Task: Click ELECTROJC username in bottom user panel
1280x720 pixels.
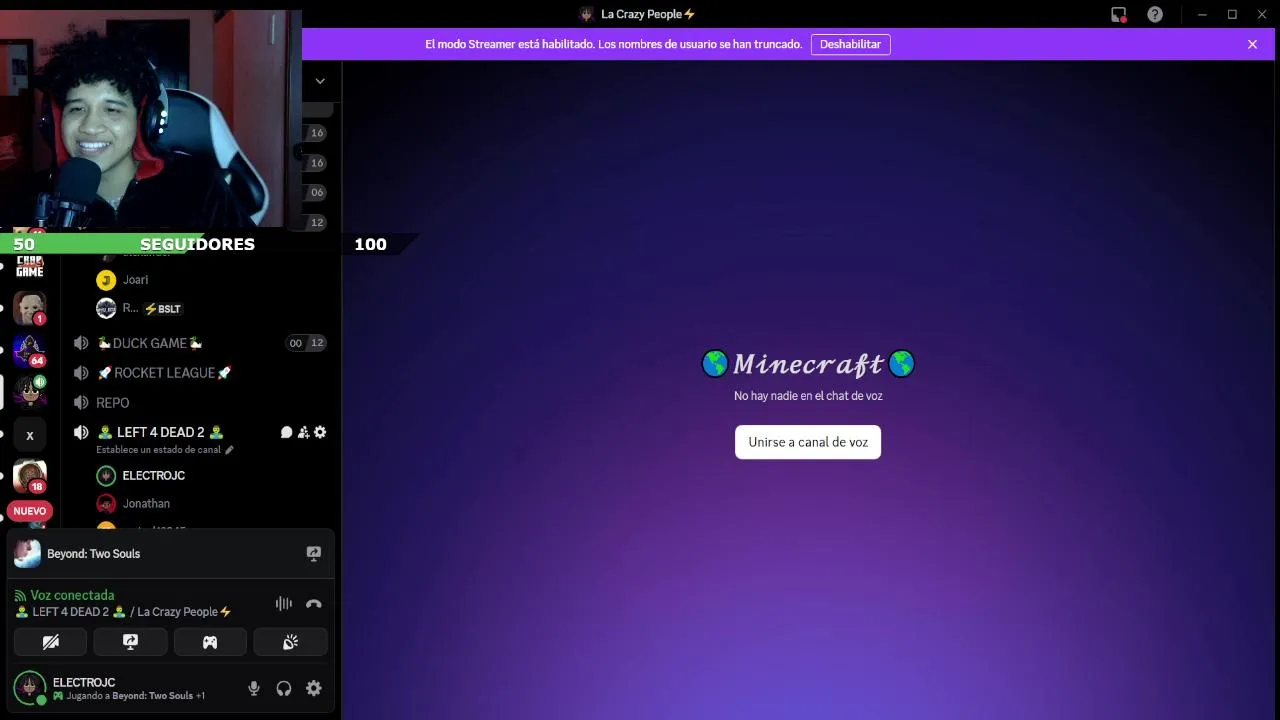Action: click(84, 682)
